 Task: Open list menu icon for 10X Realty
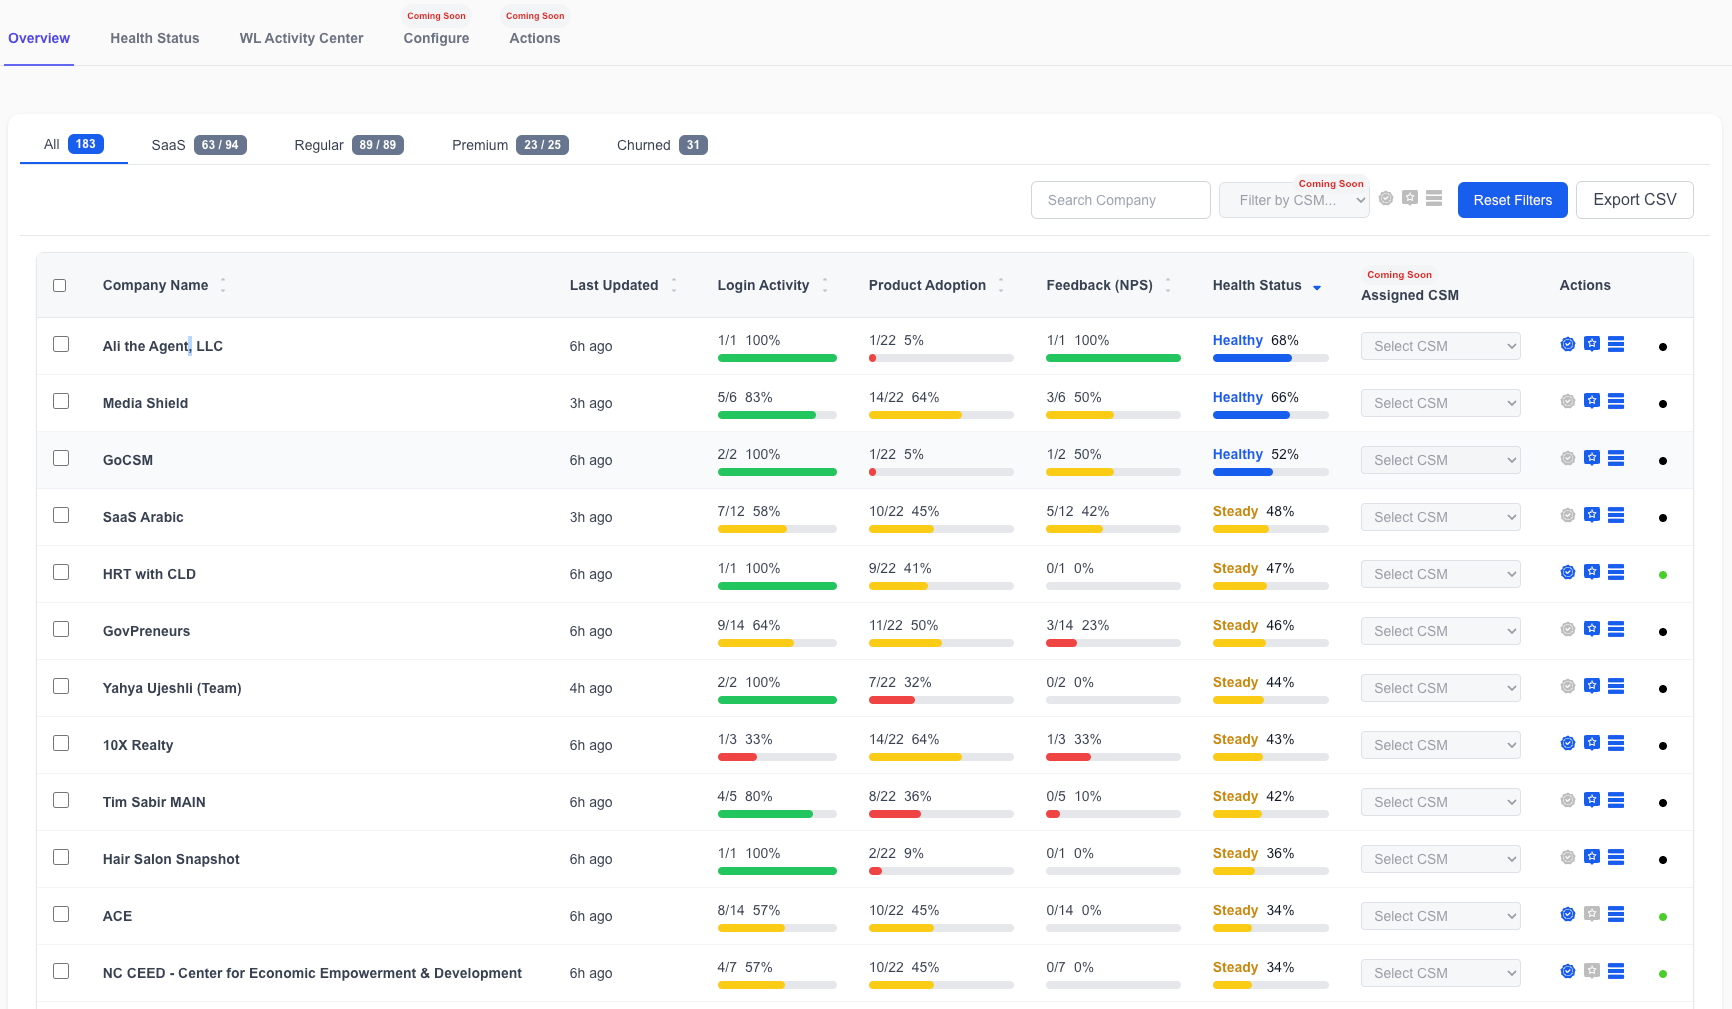point(1616,743)
